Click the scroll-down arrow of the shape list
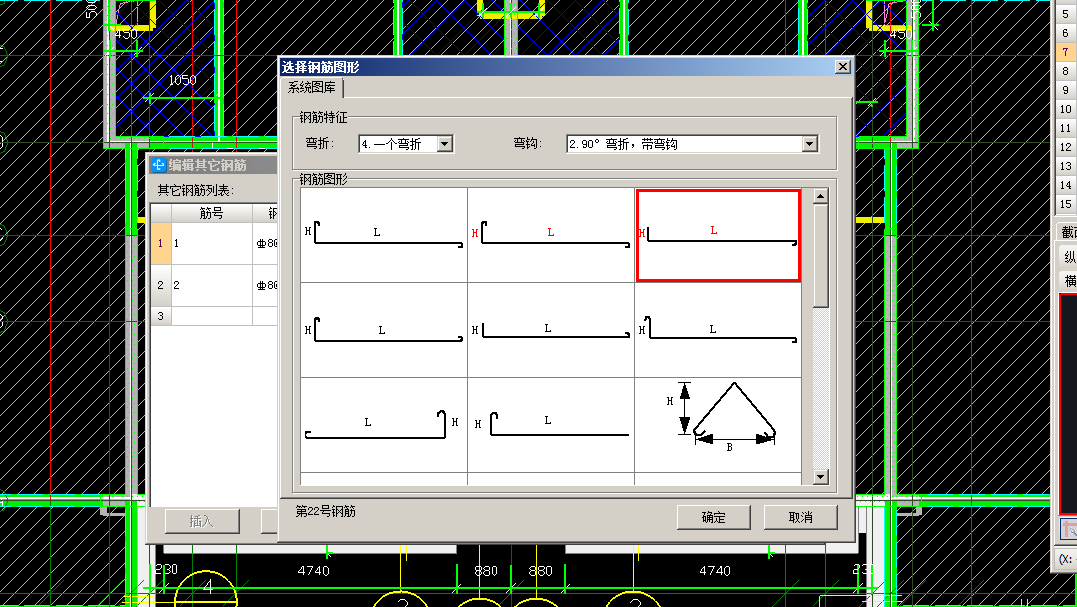The height and width of the screenshot is (607, 1077). (x=820, y=477)
